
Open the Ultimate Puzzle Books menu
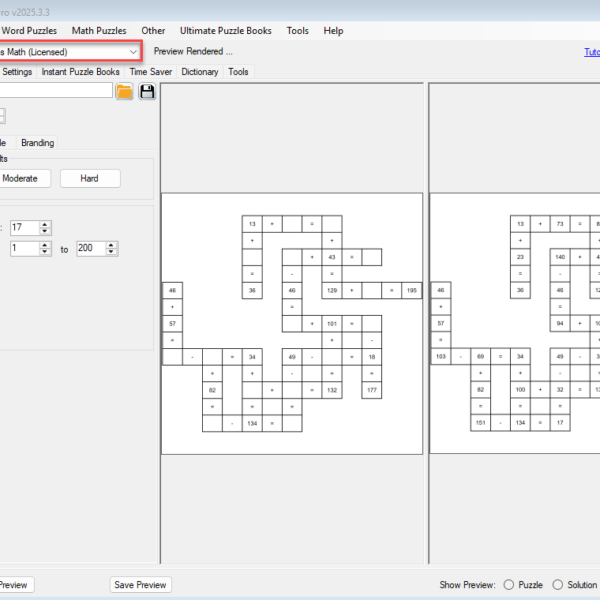point(225,31)
